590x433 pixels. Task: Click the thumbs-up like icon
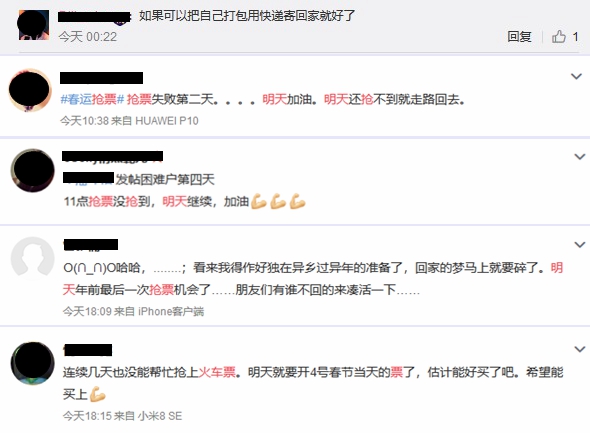click(x=559, y=36)
